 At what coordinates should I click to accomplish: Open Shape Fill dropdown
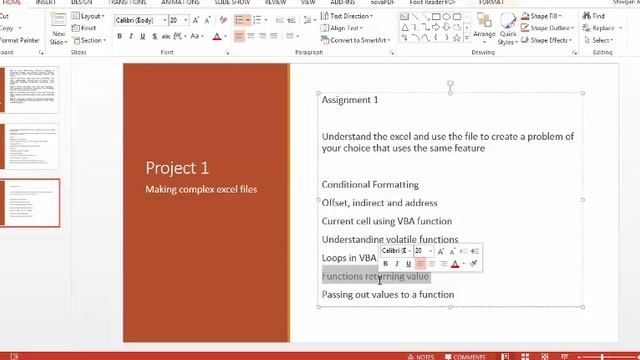[541, 16]
